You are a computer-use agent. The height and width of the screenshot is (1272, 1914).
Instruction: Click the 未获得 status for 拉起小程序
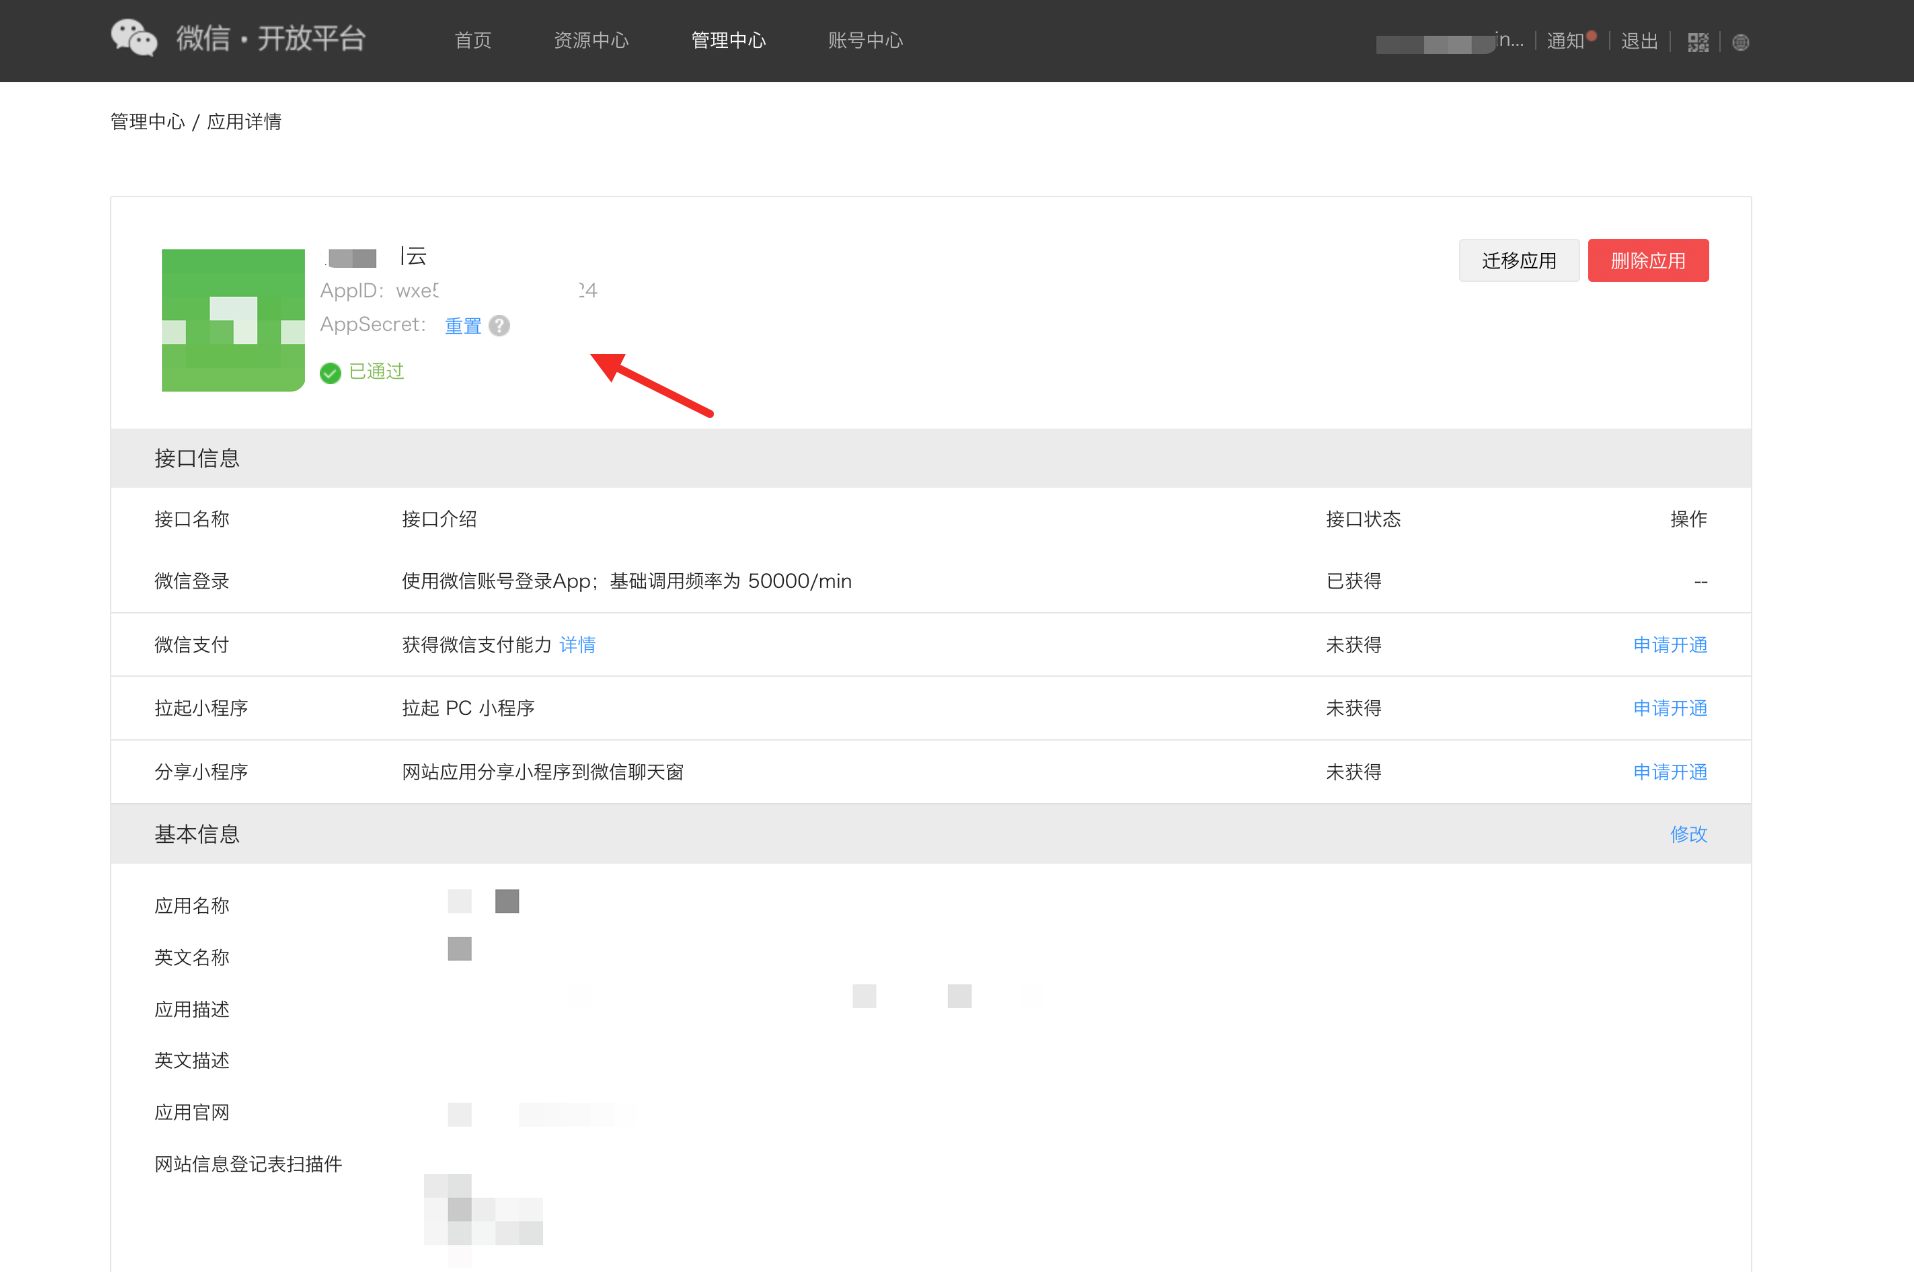click(x=1354, y=708)
